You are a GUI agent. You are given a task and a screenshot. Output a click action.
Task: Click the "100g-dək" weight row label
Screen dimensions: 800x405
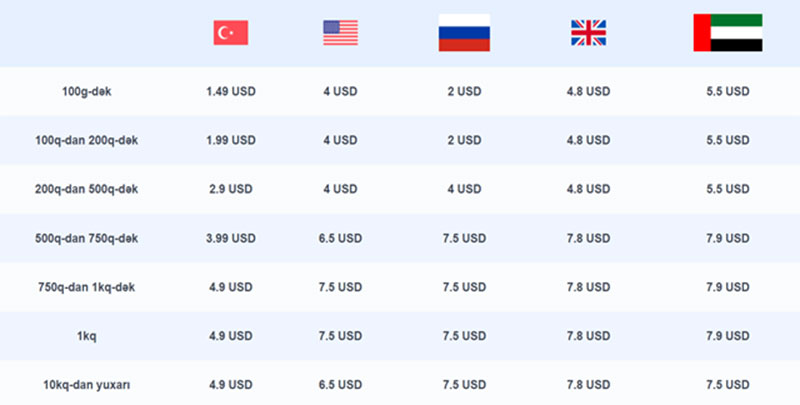86,91
